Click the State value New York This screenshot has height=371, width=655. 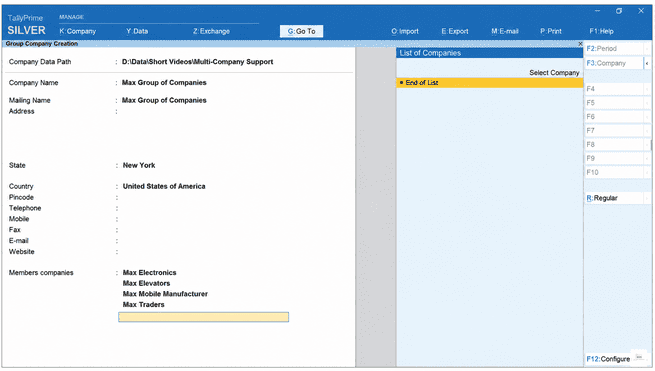click(x=139, y=165)
